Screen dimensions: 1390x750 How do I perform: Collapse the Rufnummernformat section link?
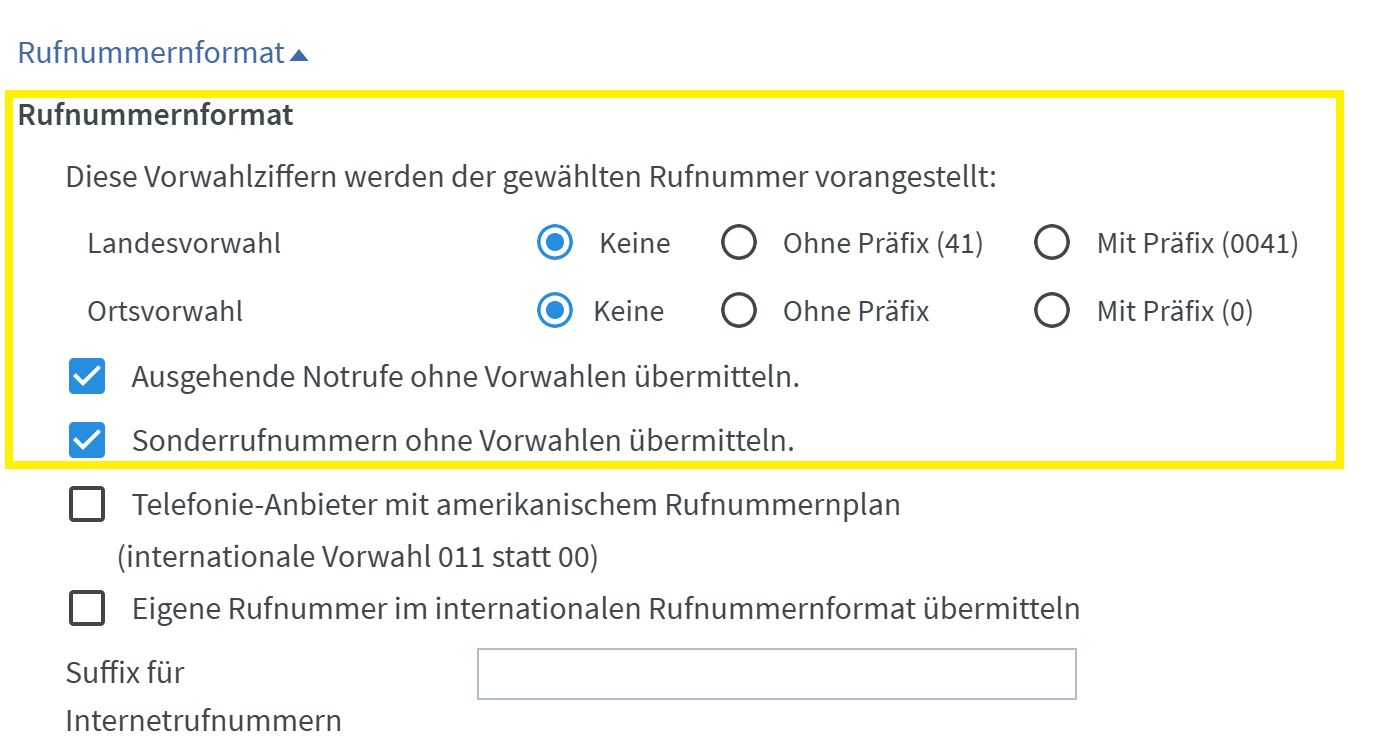[x=151, y=53]
